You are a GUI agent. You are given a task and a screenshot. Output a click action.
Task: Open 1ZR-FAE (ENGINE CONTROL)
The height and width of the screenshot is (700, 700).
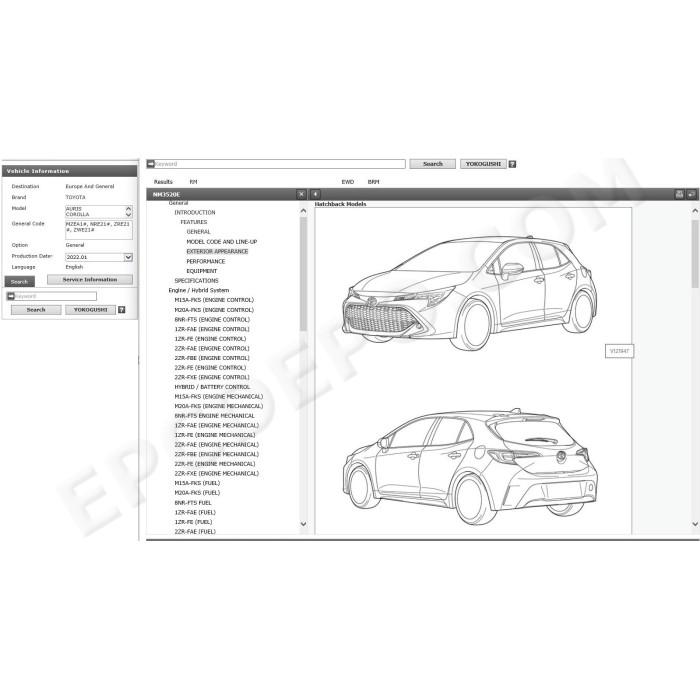[x=212, y=329]
